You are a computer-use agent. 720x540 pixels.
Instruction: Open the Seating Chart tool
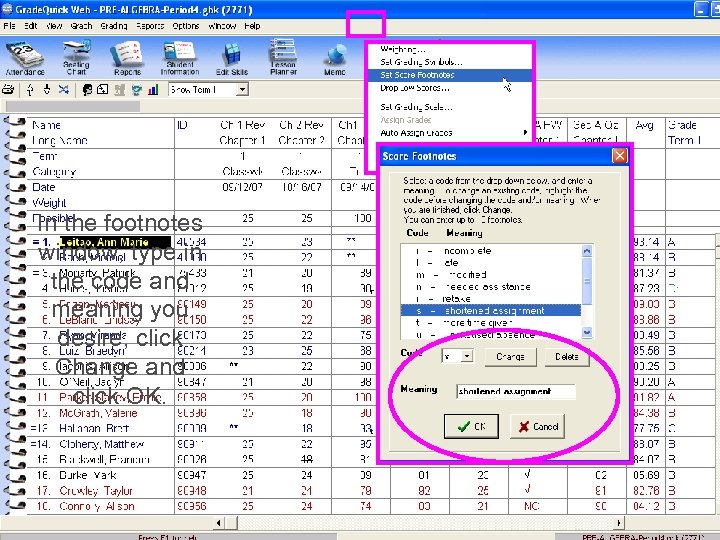pyautogui.click(x=76, y=58)
